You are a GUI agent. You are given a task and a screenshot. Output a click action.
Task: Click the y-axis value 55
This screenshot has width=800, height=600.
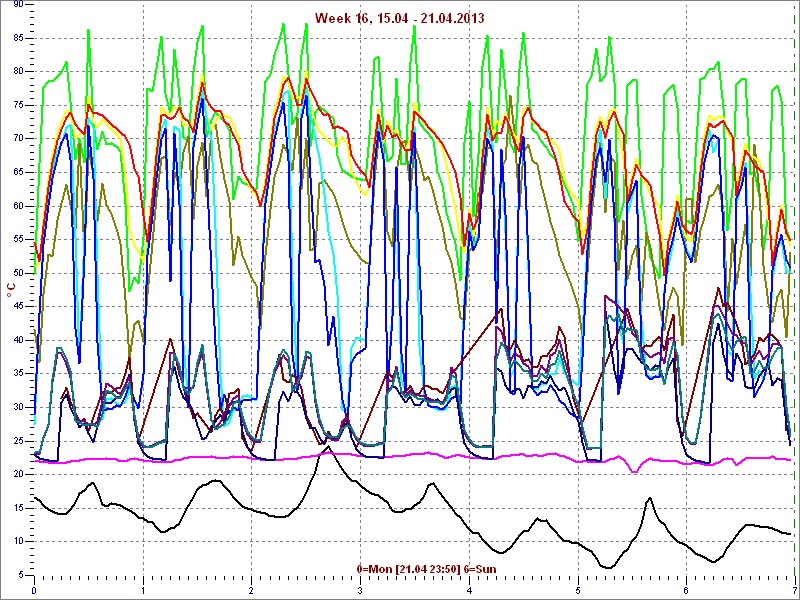coord(18,239)
